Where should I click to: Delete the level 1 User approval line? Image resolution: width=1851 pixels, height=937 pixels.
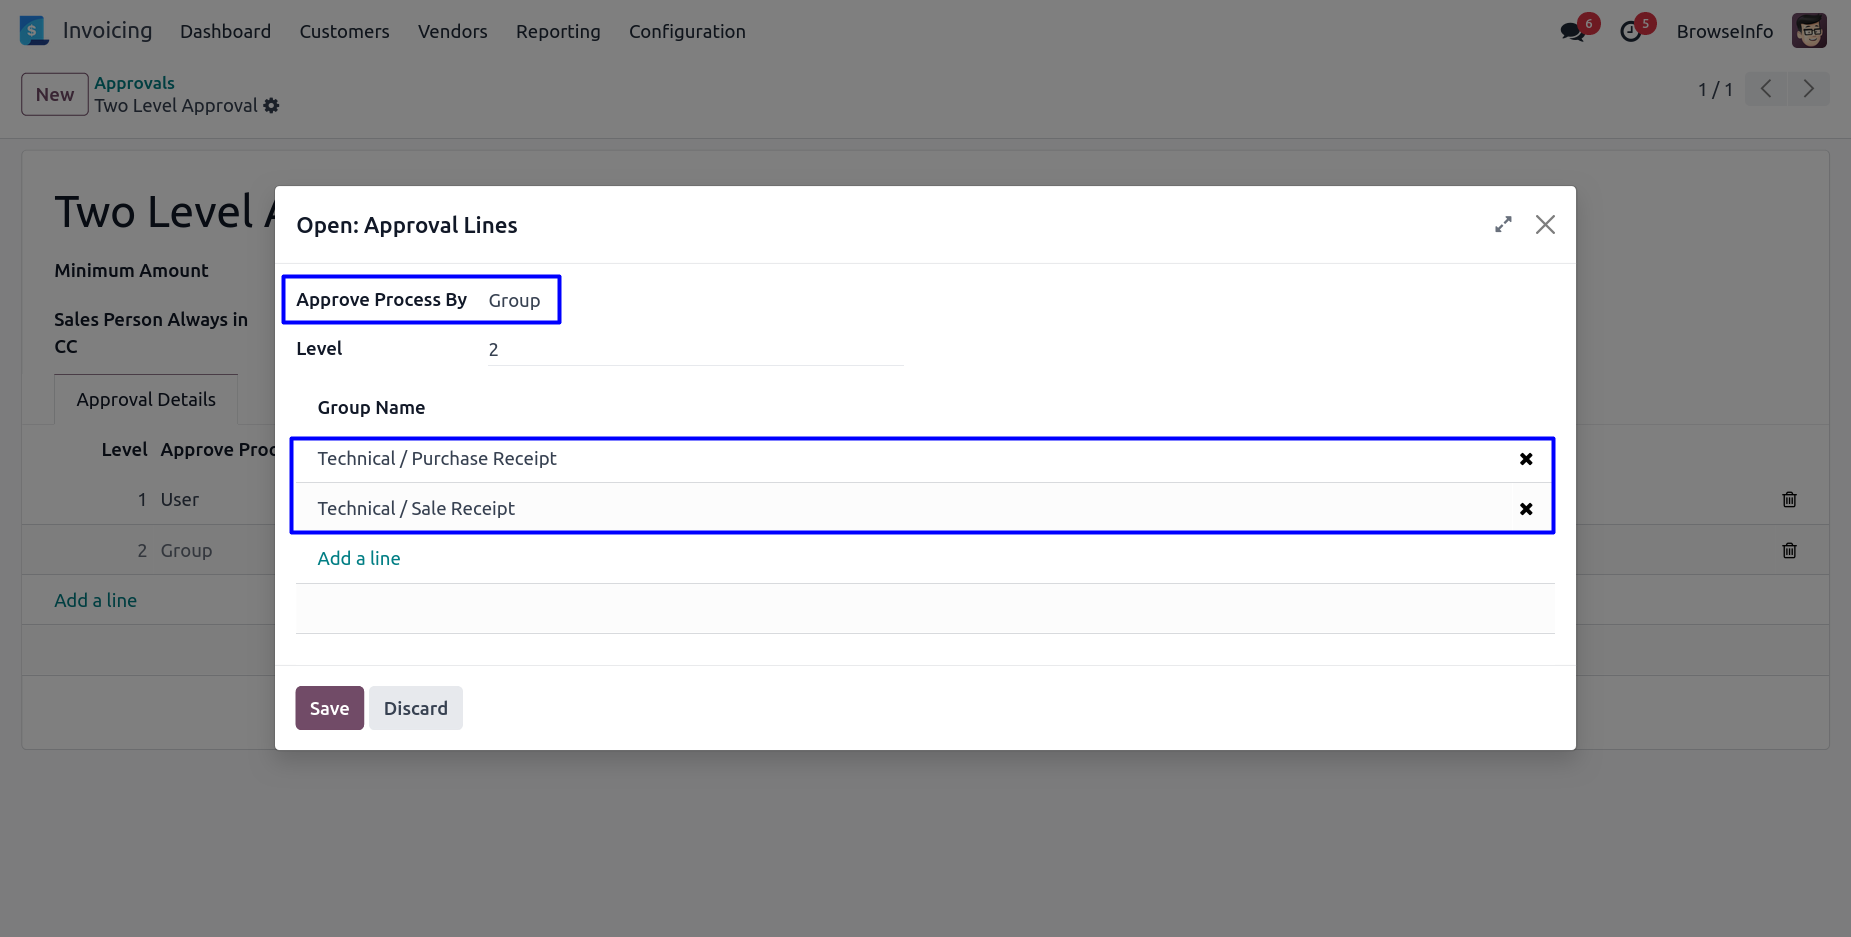[x=1789, y=499]
